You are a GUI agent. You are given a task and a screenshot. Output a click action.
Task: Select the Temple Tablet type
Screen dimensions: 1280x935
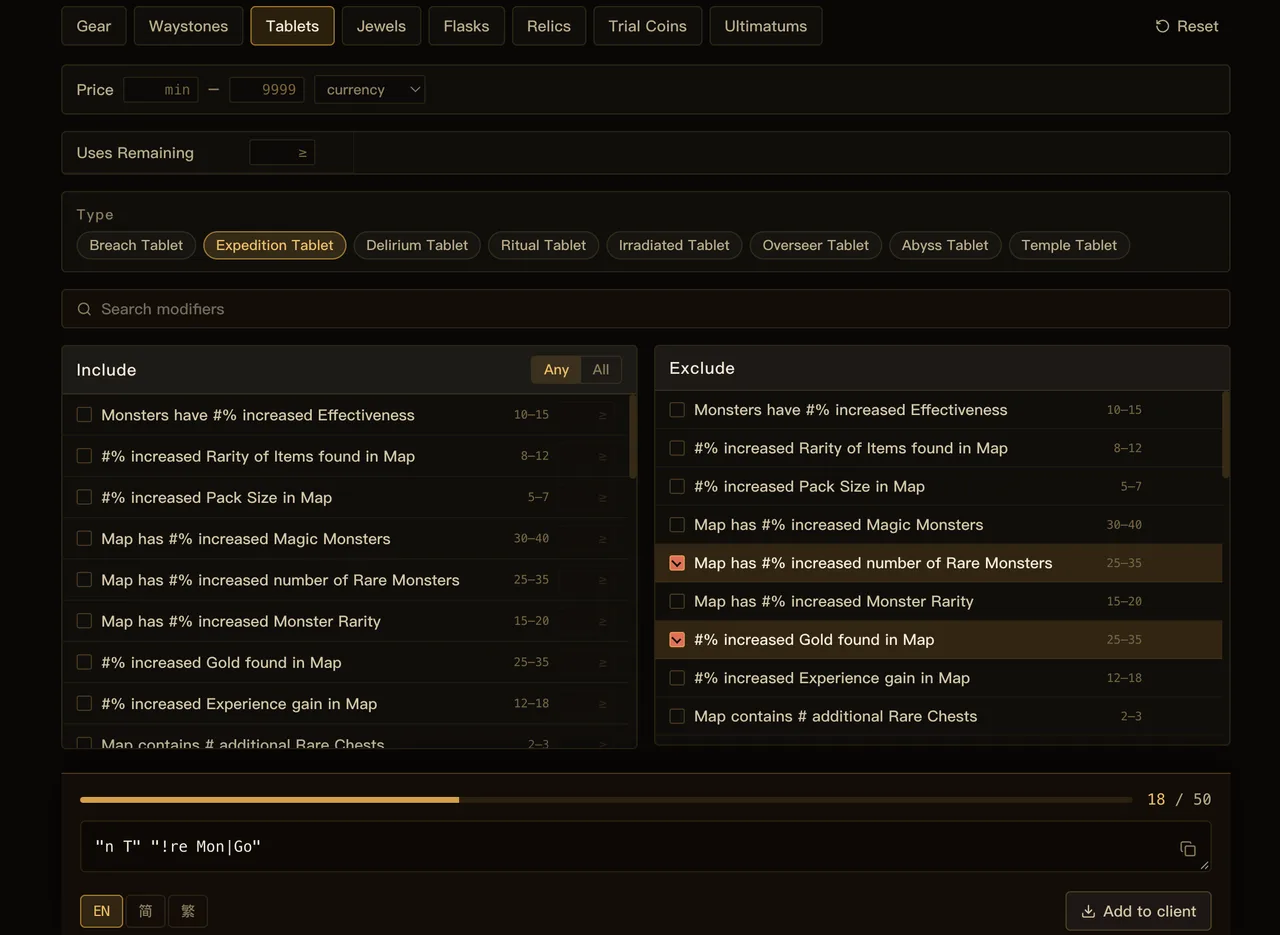[x=1069, y=245]
